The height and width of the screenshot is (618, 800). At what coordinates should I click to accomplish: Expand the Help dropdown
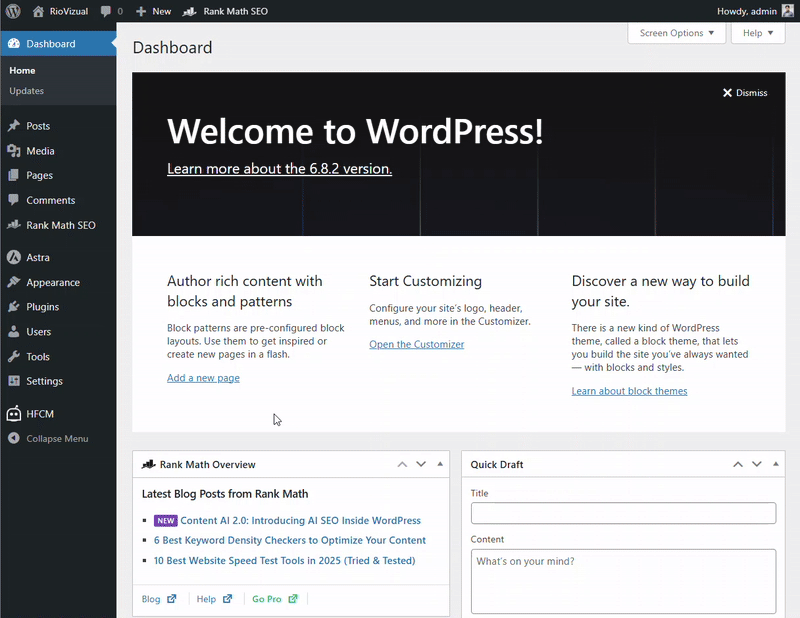[757, 33]
